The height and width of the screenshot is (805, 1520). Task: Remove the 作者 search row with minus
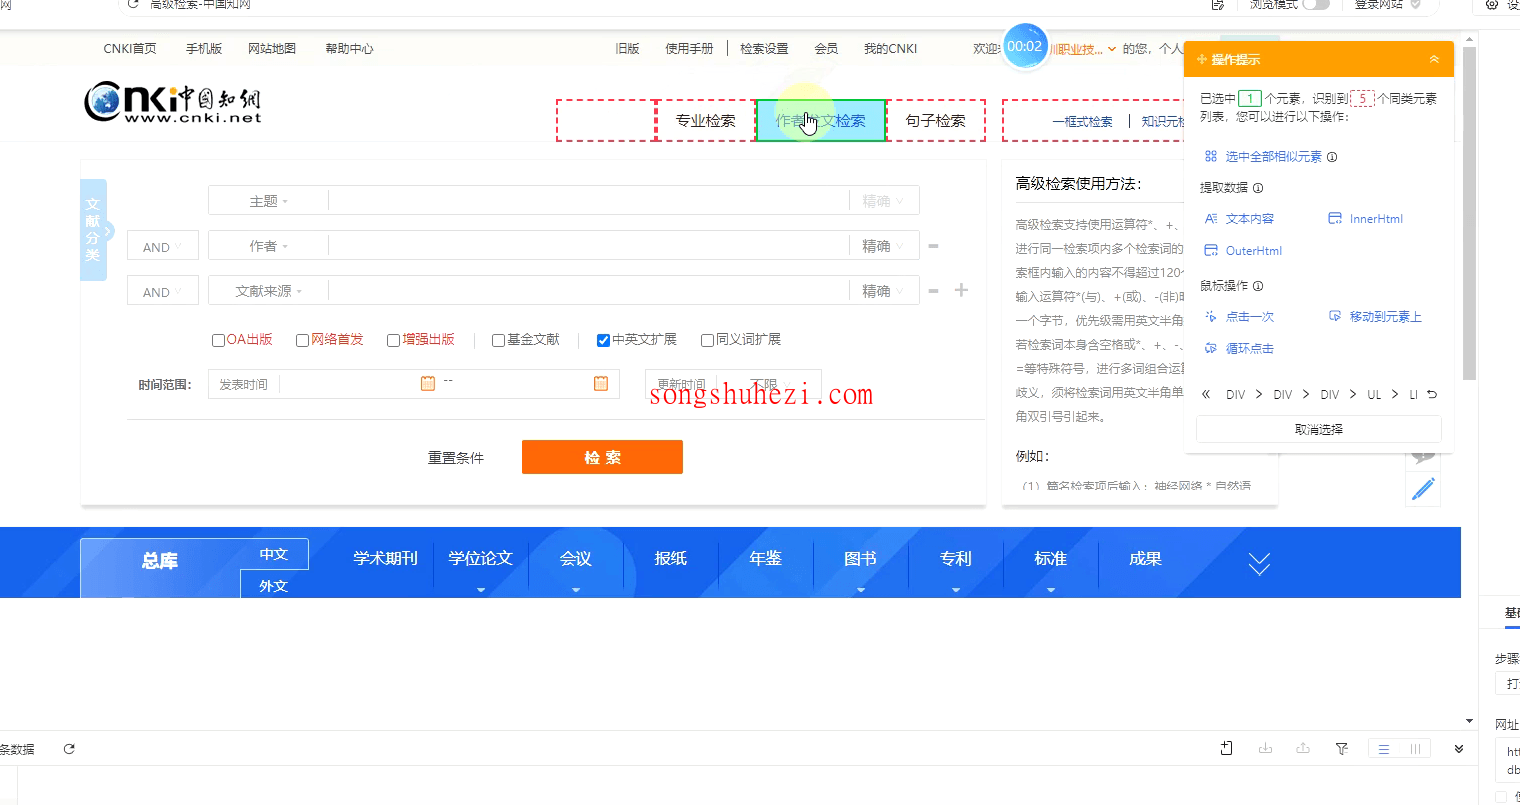click(933, 246)
